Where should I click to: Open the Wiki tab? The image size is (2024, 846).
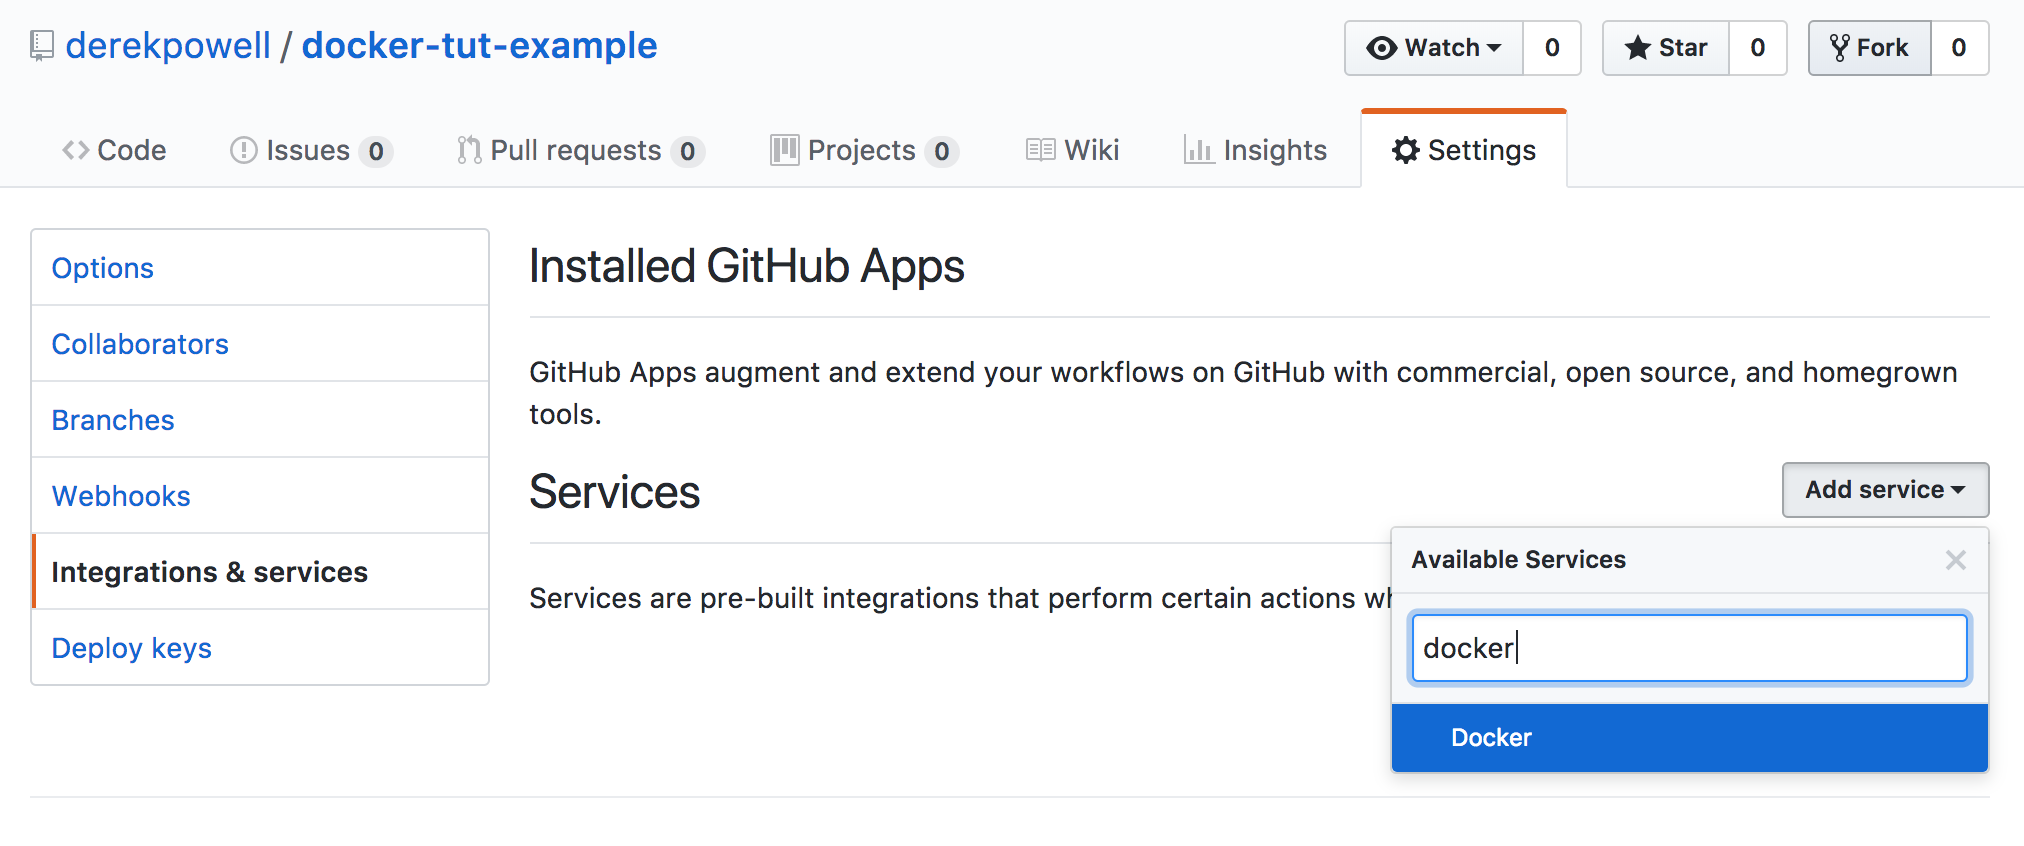1072,150
